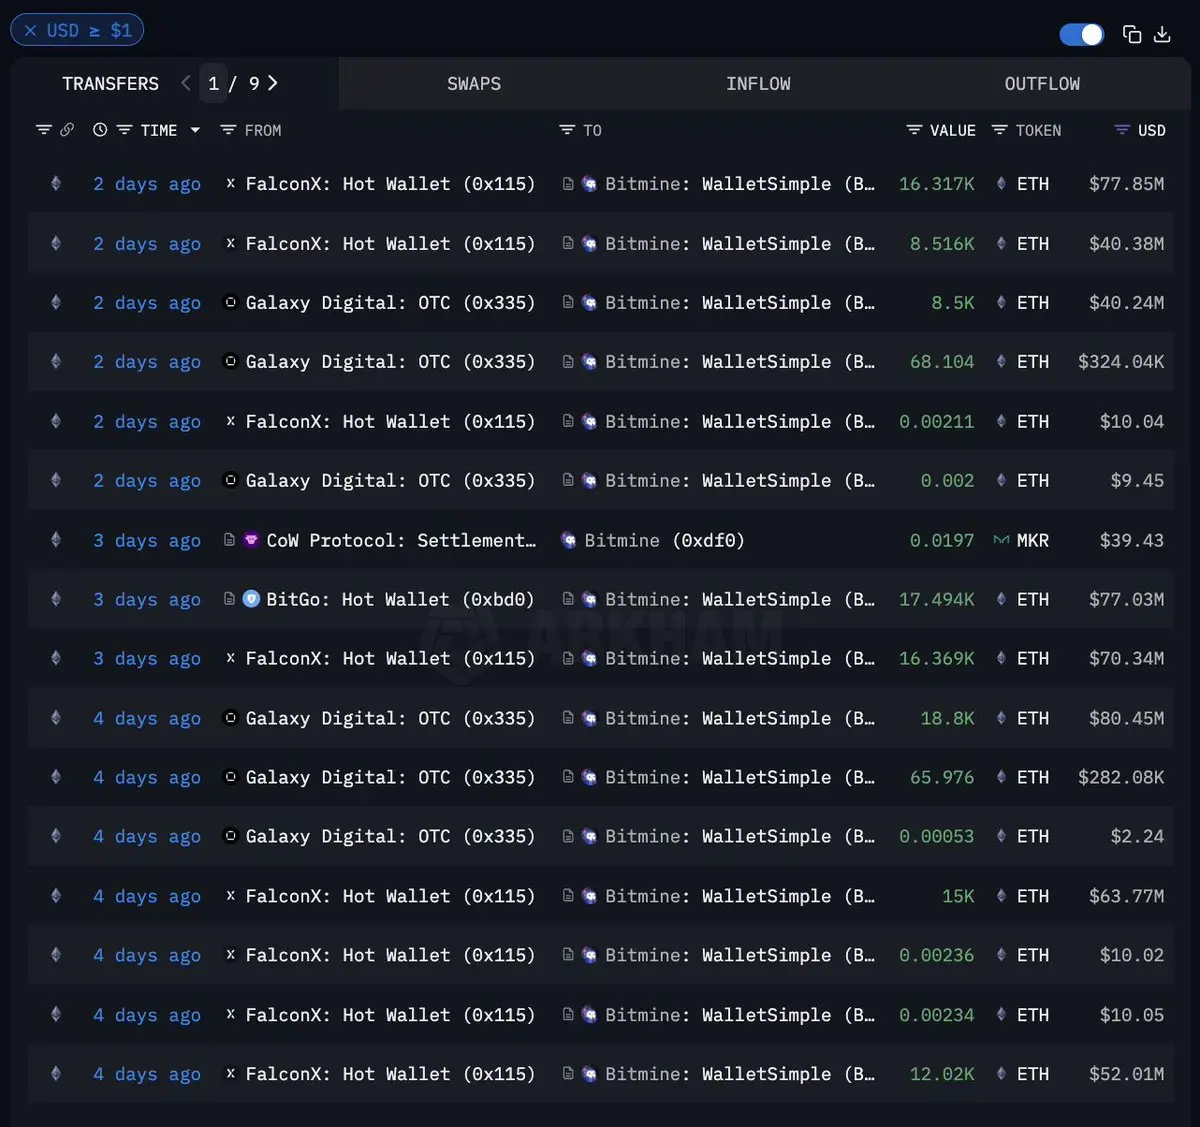The image size is (1200, 1127).
Task: Click value 15K
Action: tap(958, 896)
